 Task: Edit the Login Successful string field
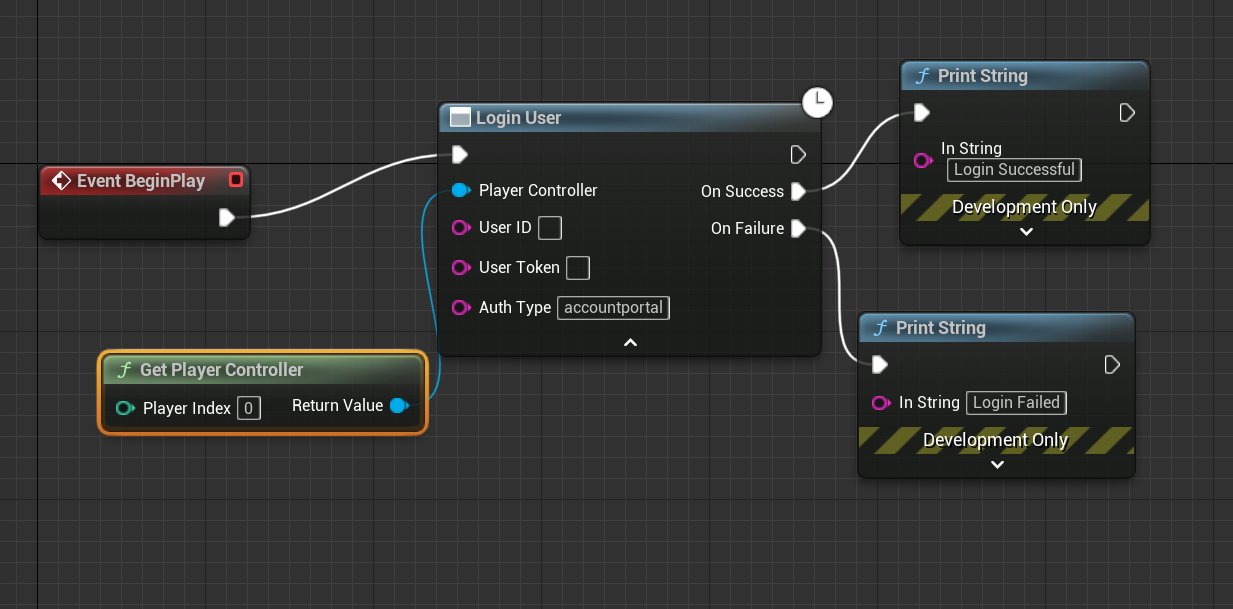(1014, 169)
